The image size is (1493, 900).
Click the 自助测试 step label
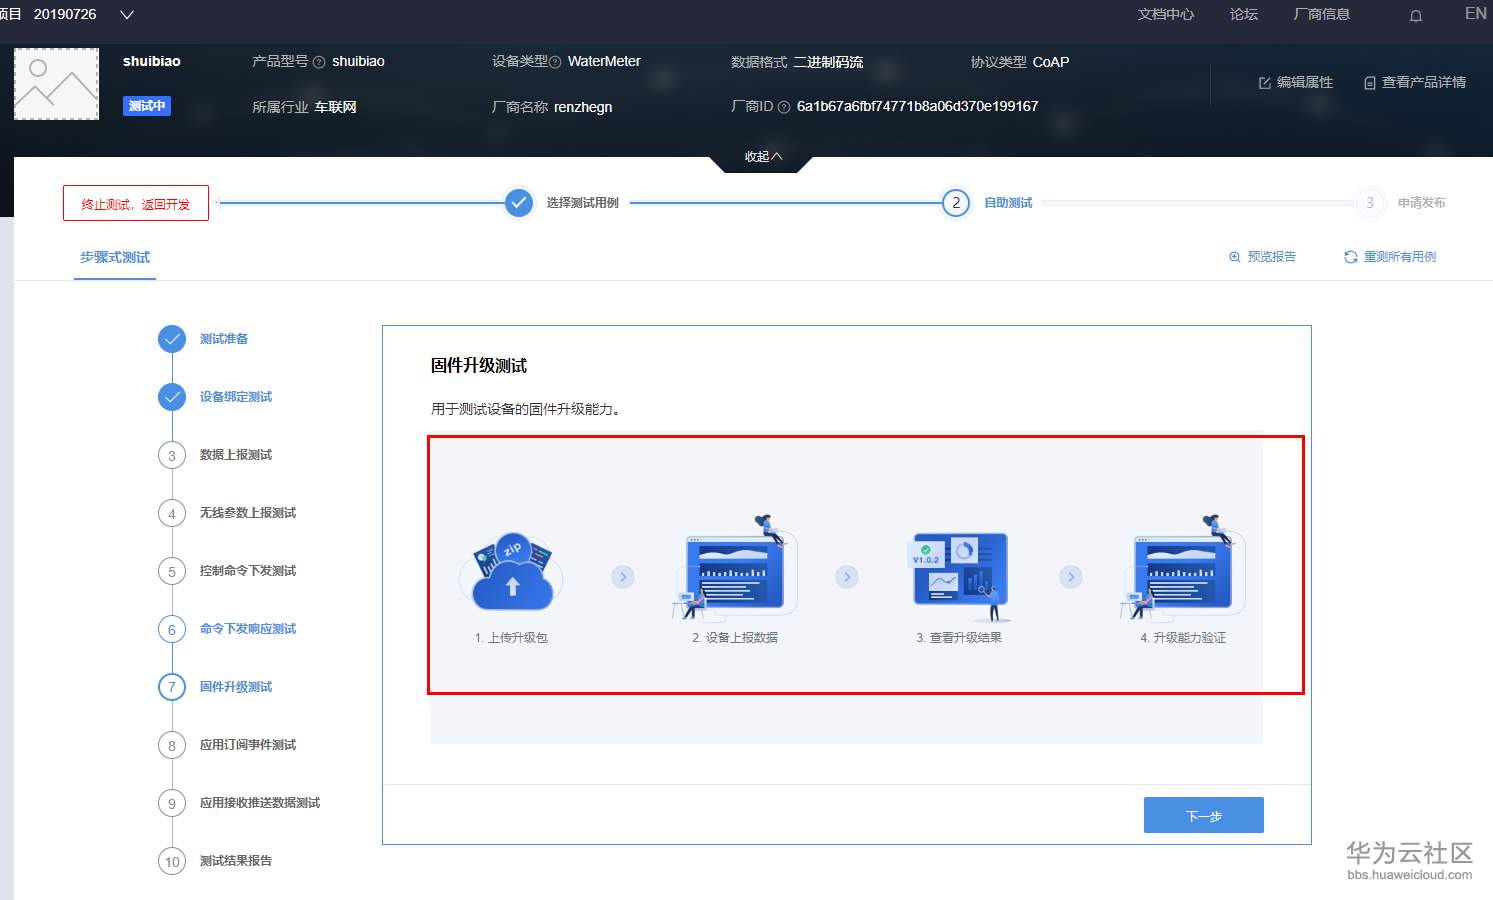pyautogui.click(x=1008, y=203)
